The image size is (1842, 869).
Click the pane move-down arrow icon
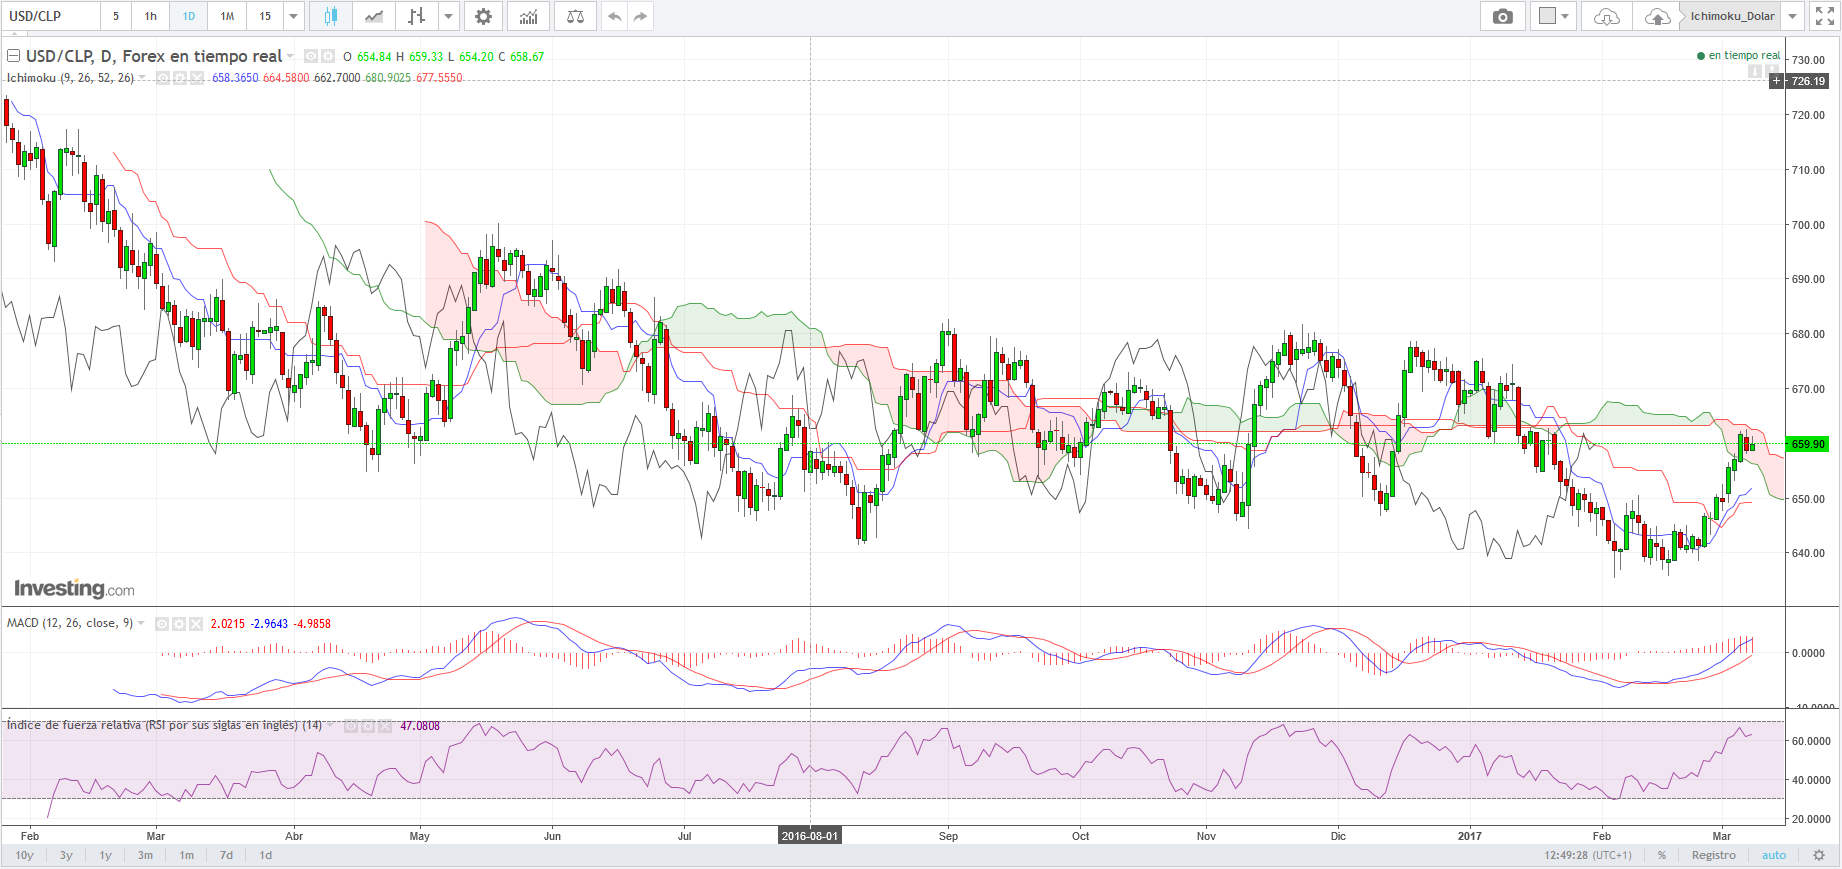[1755, 72]
